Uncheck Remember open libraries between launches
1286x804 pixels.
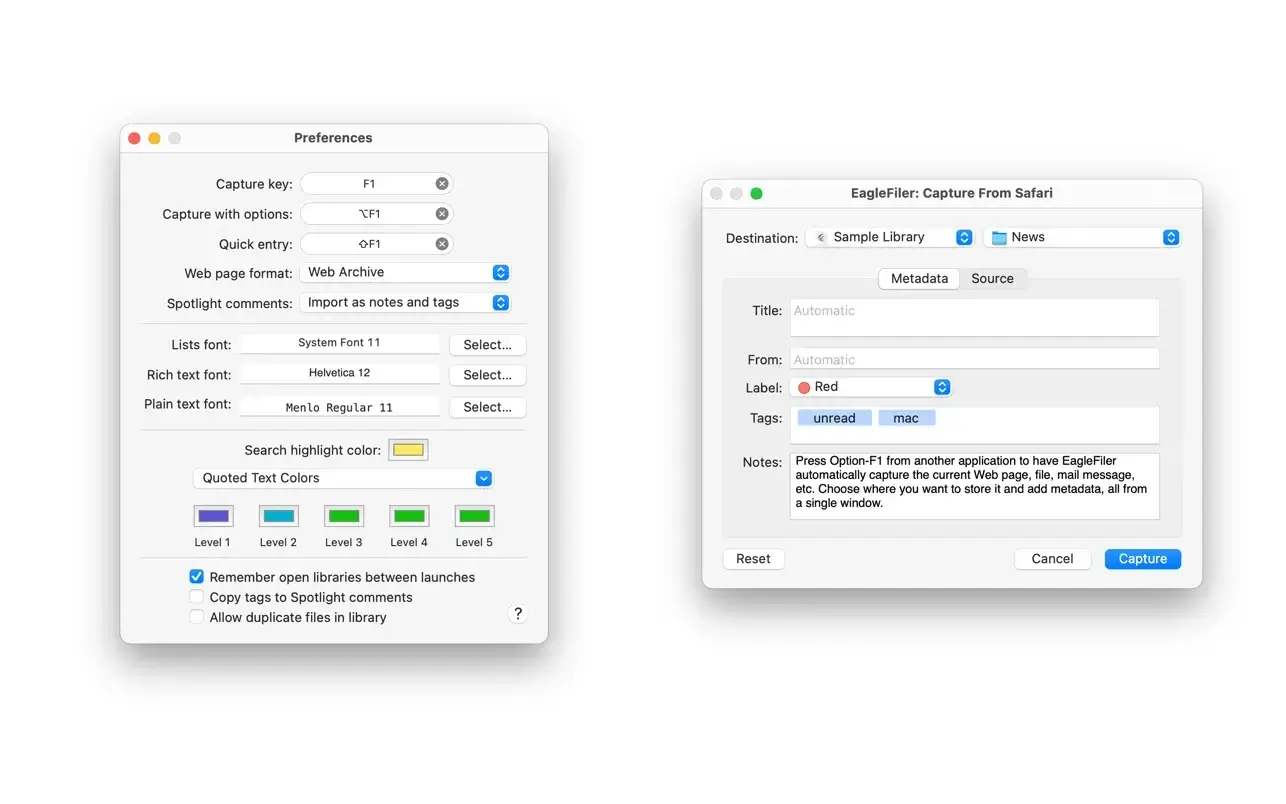point(197,577)
